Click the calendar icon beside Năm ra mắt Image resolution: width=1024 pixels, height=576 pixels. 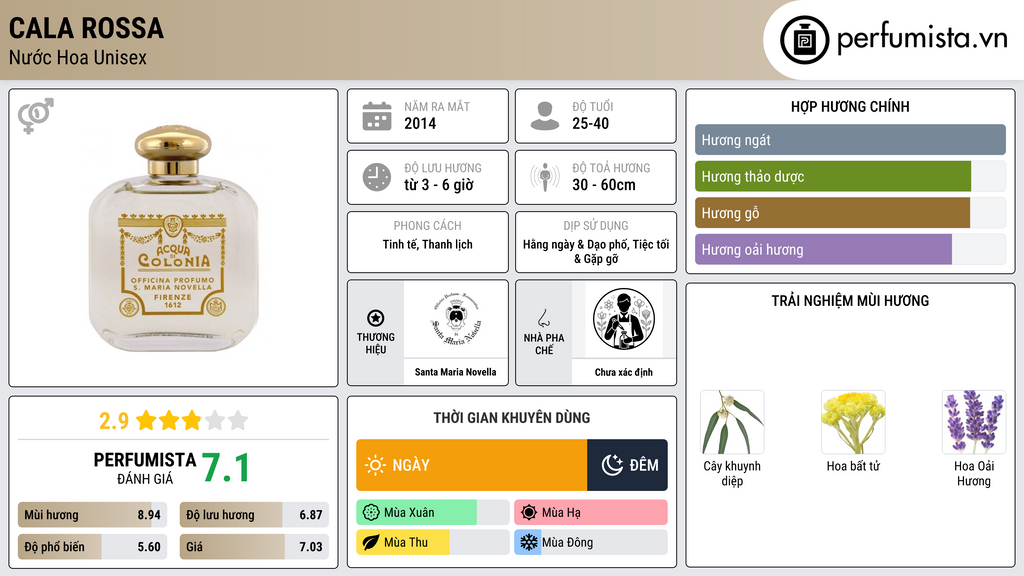click(x=377, y=116)
